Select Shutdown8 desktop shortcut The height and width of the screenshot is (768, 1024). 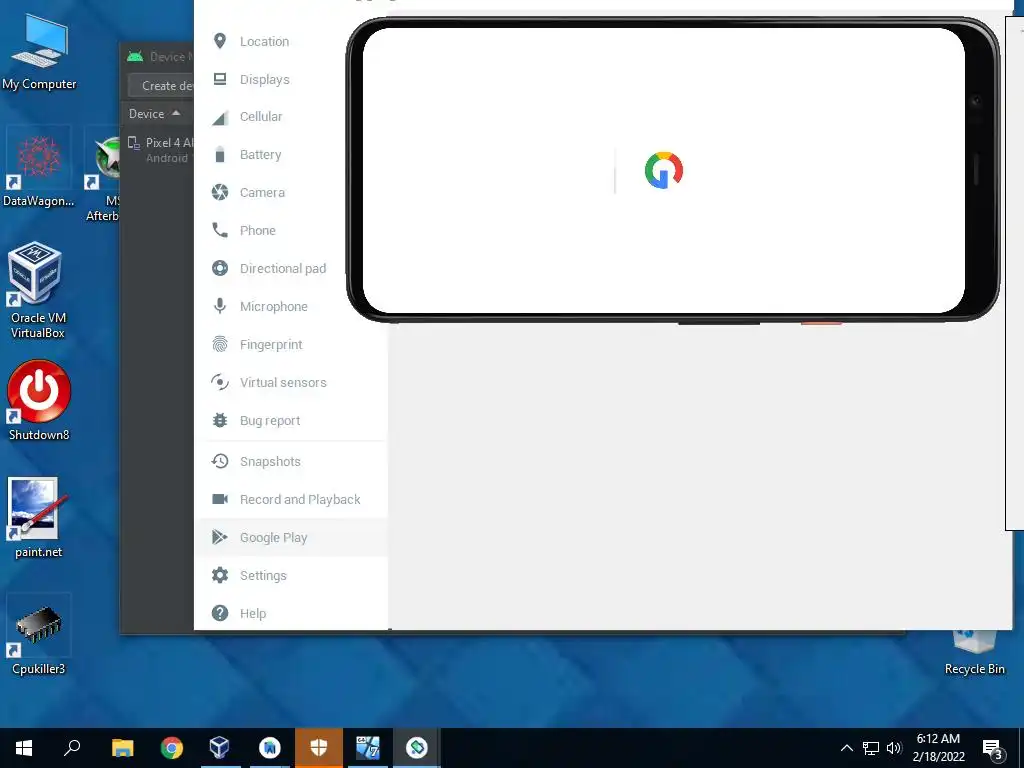(39, 400)
